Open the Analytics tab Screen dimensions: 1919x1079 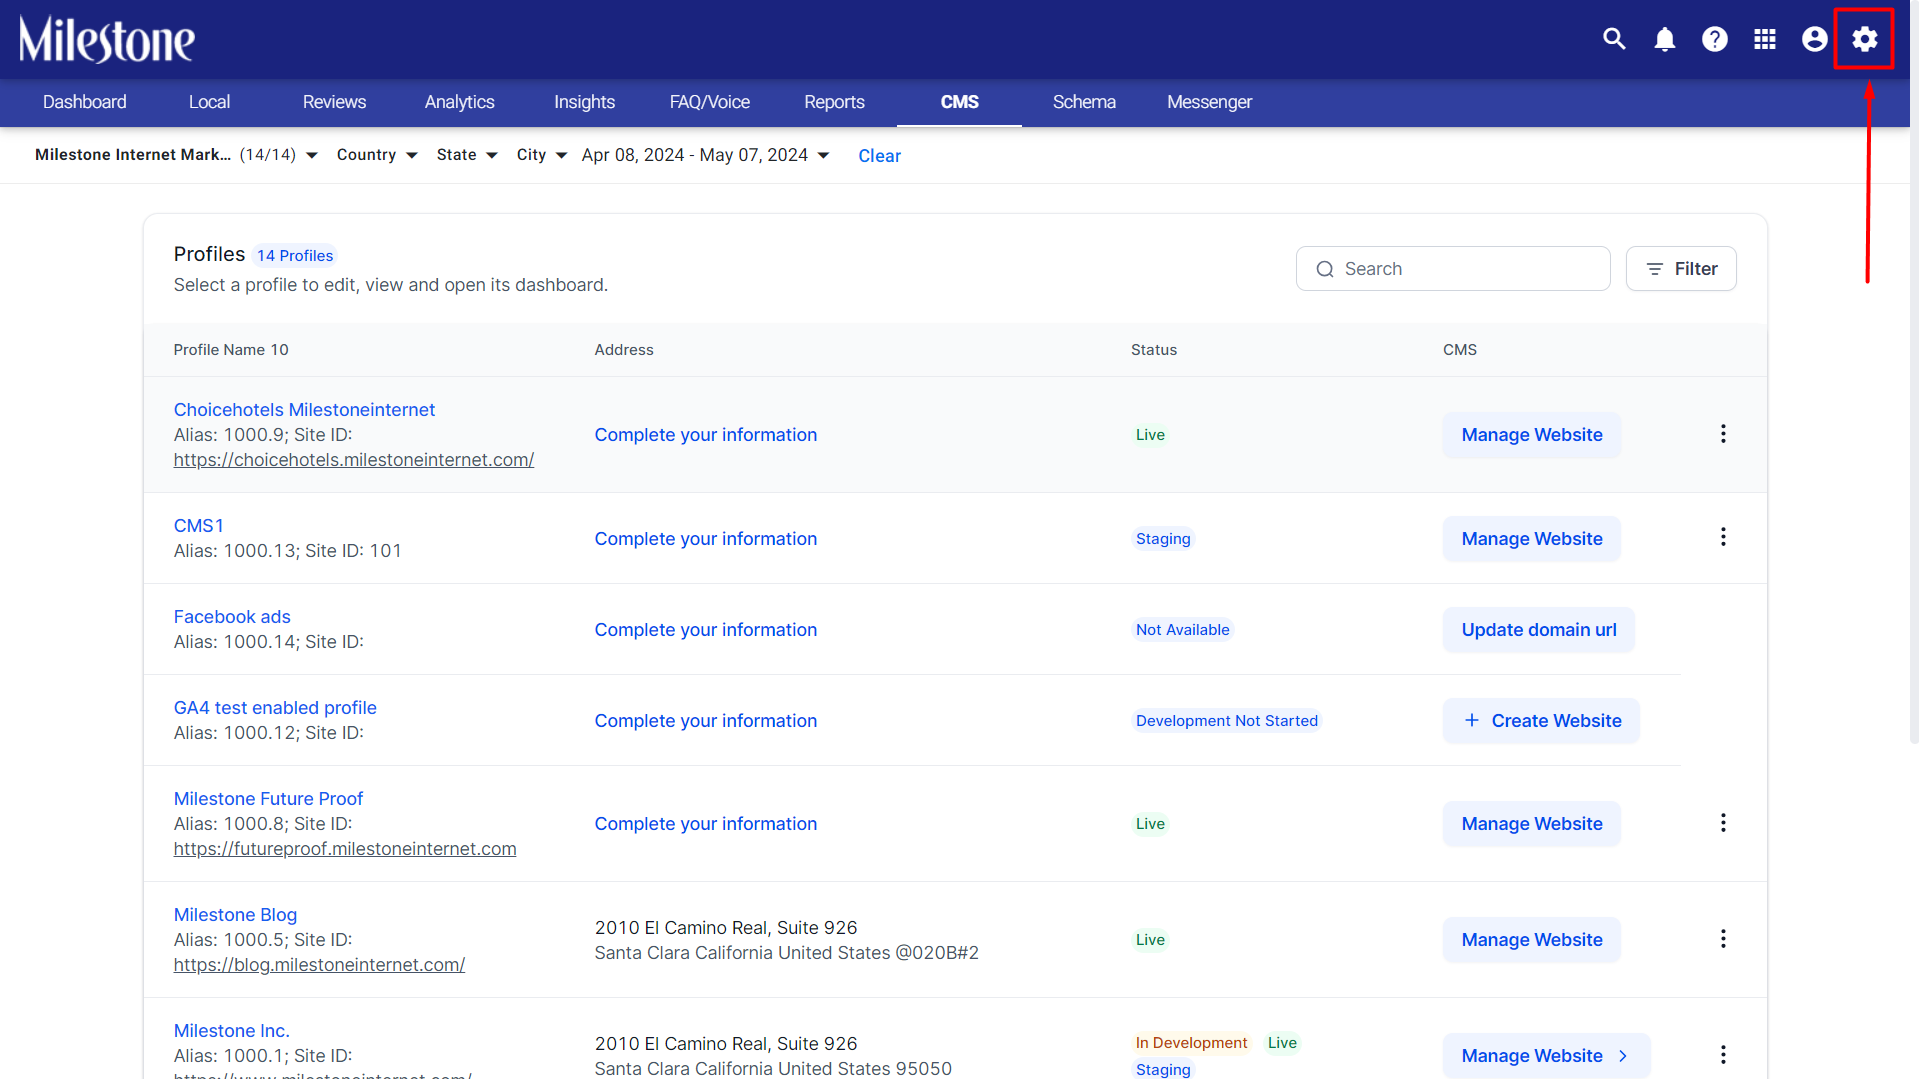tap(459, 102)
